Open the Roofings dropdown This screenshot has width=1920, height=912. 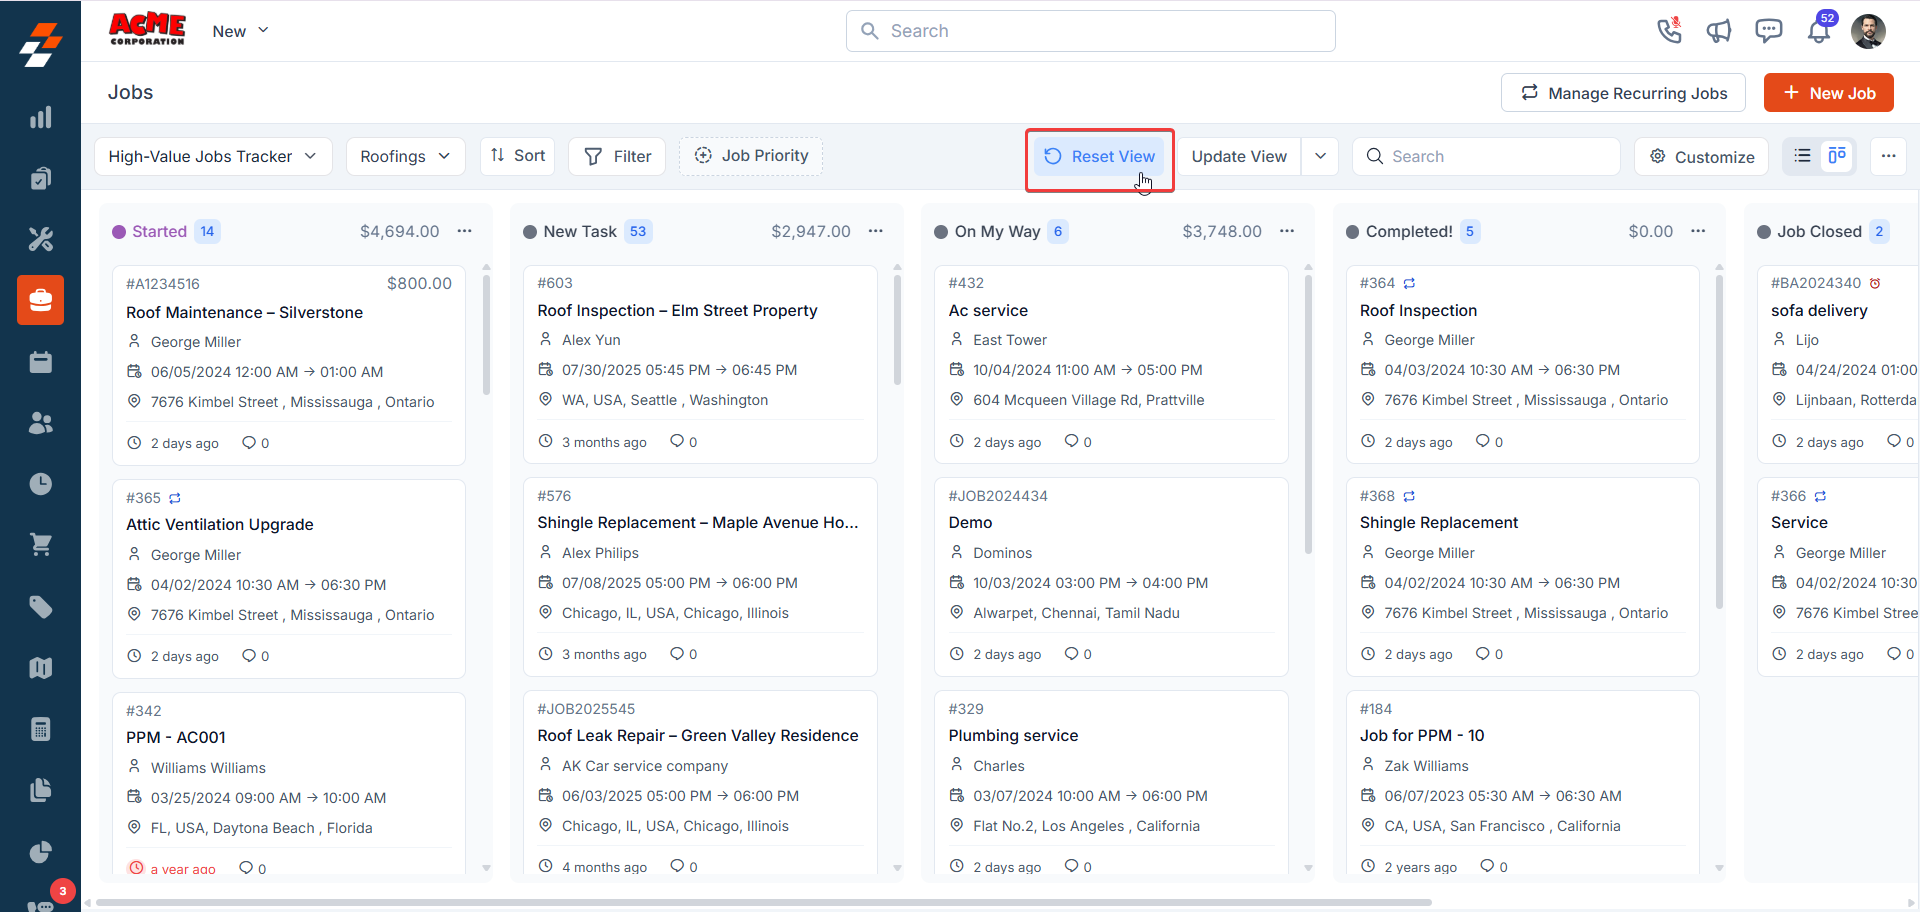click(405, 156)
